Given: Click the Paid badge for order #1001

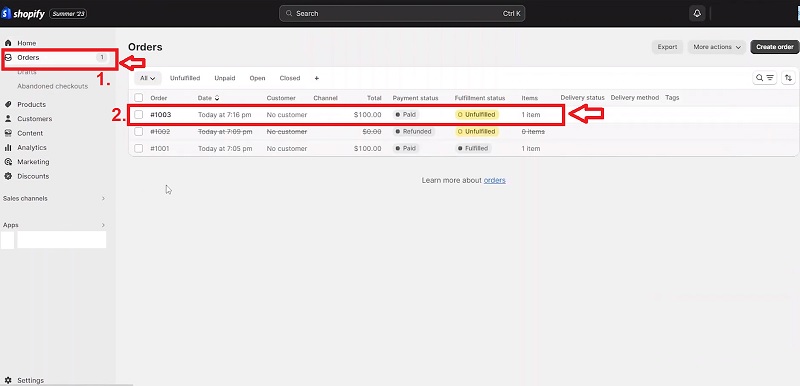Looking at the screenshot, I should [x=406, y=148].
